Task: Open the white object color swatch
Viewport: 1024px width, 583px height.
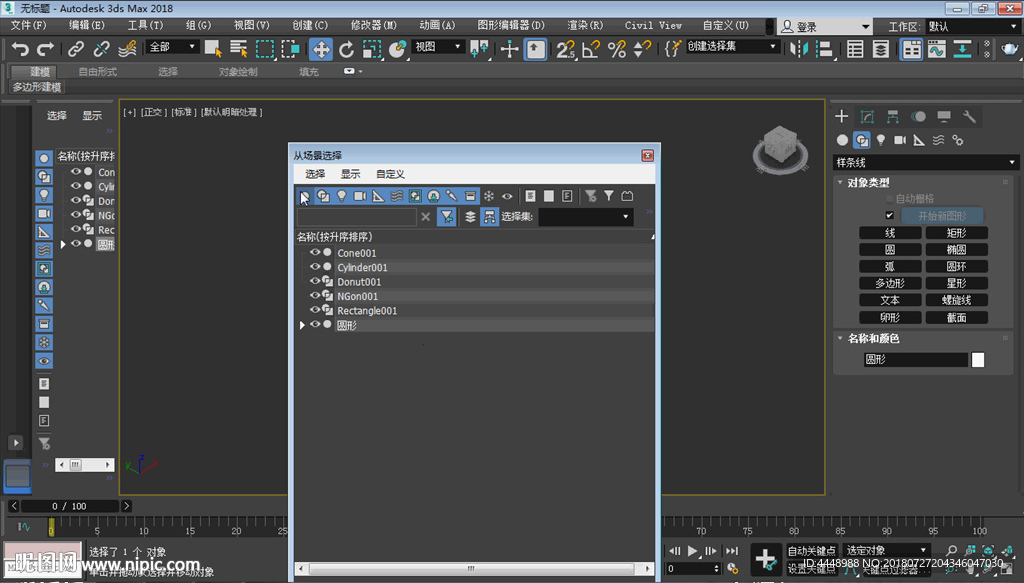Action: pyautogui.click(x=978, y=360)
